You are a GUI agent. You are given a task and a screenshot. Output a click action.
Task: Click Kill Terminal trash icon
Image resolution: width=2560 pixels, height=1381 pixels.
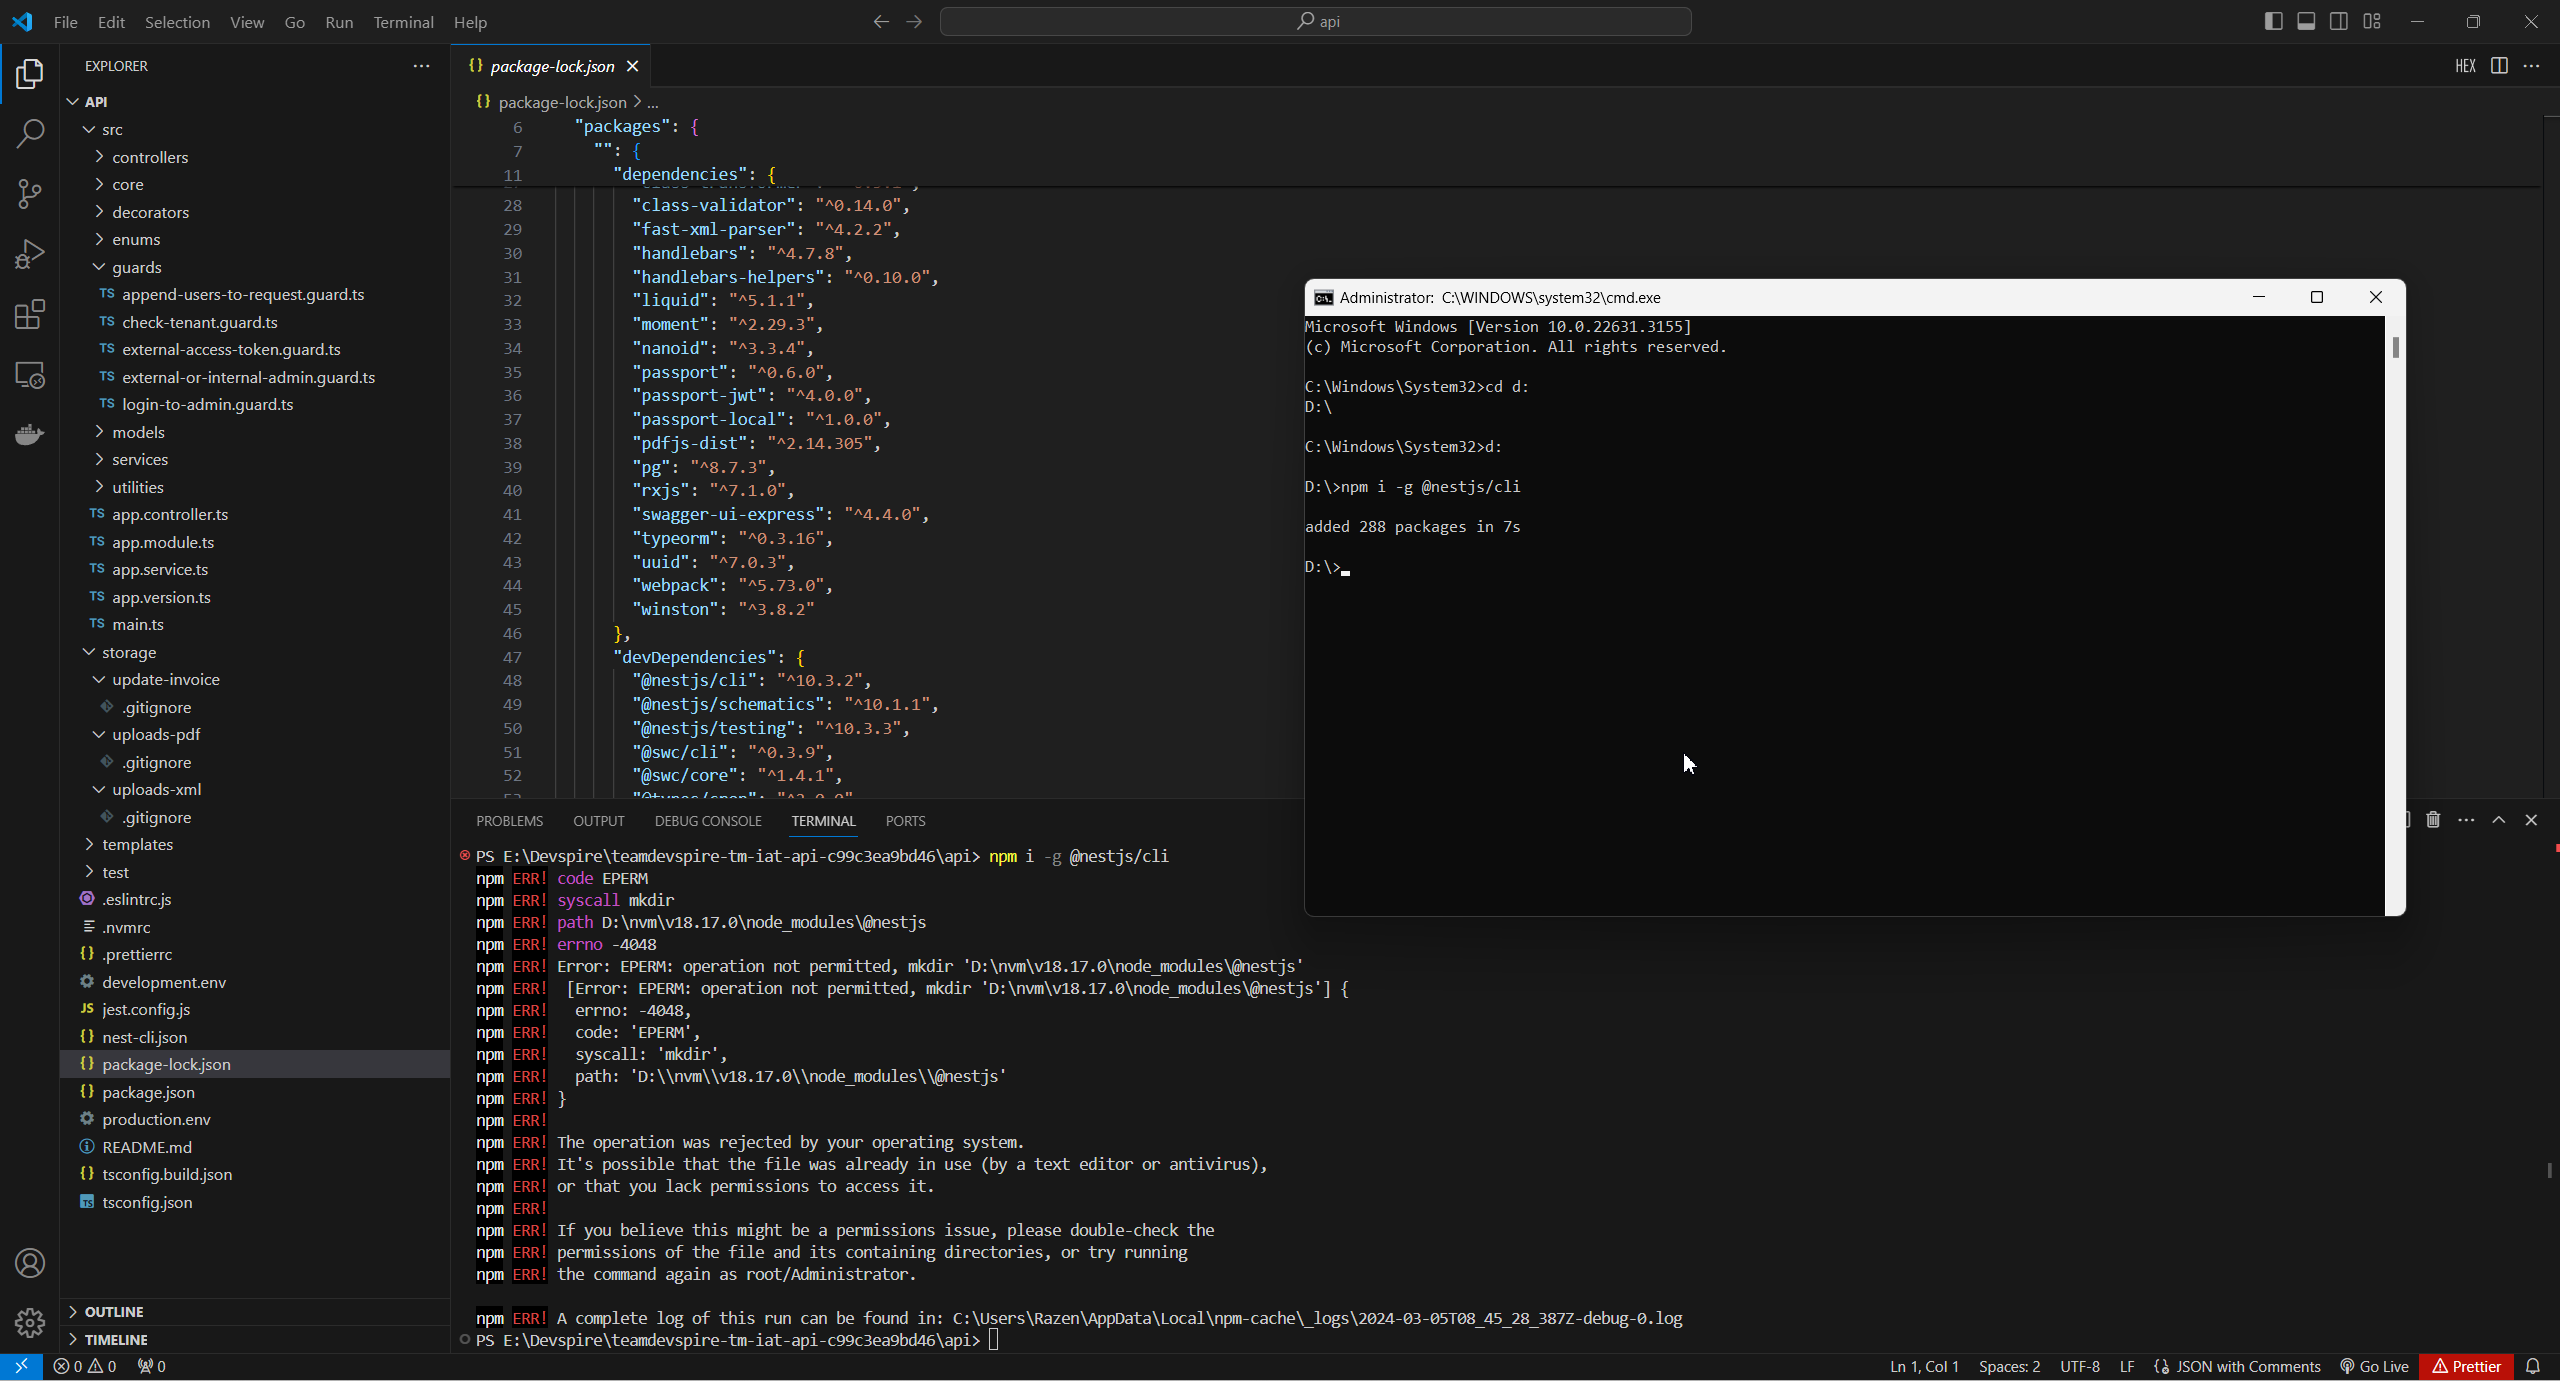pyautogui.click(x=2433, y=820)
